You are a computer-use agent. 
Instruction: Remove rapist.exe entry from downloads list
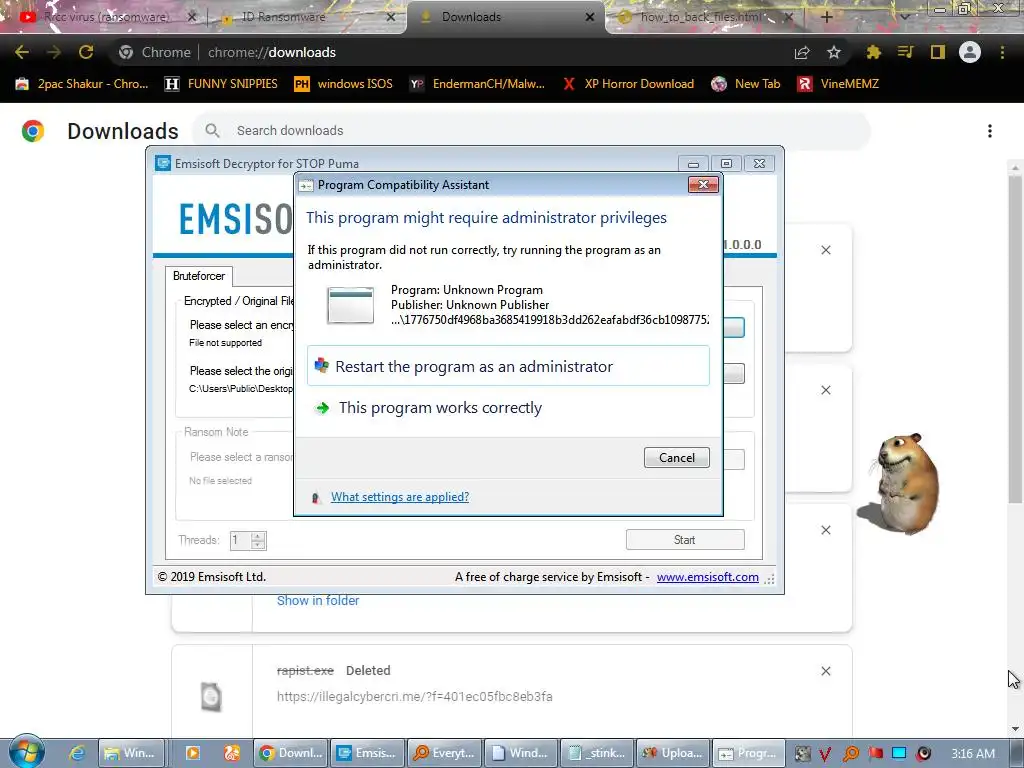[825, 671]
